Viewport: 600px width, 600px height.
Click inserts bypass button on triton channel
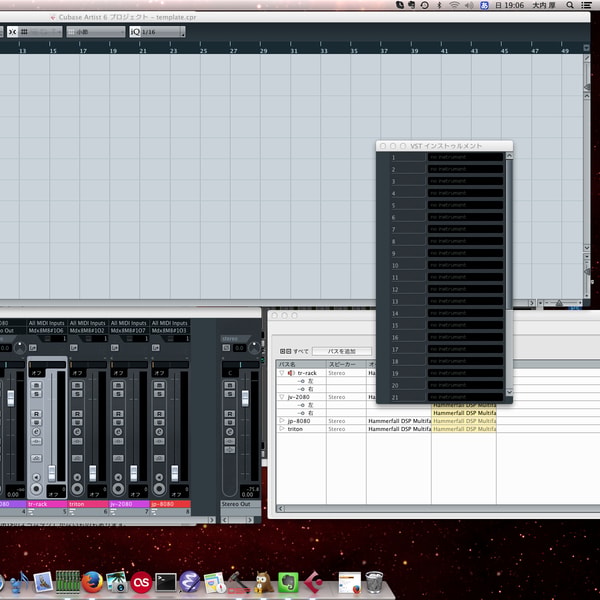pos(77,441)
